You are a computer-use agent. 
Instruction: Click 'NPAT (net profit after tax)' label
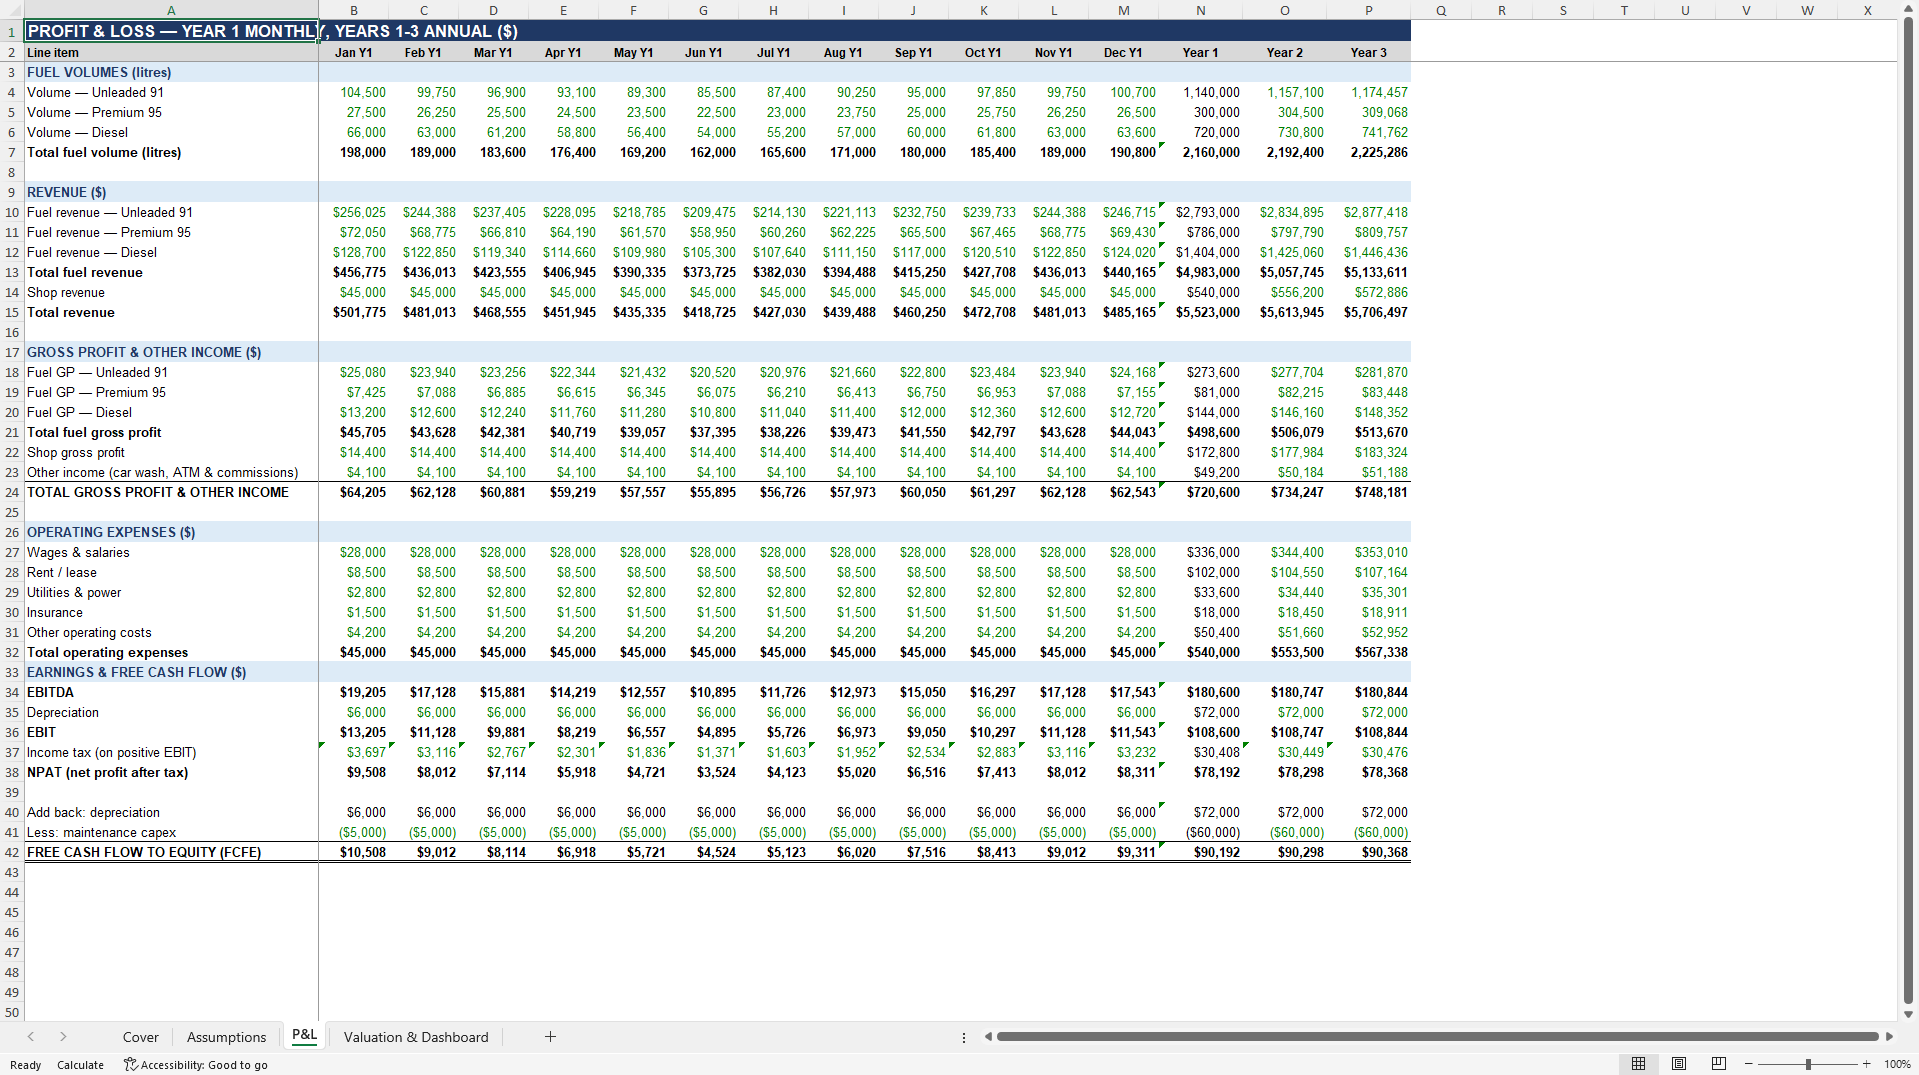(107, 772)
